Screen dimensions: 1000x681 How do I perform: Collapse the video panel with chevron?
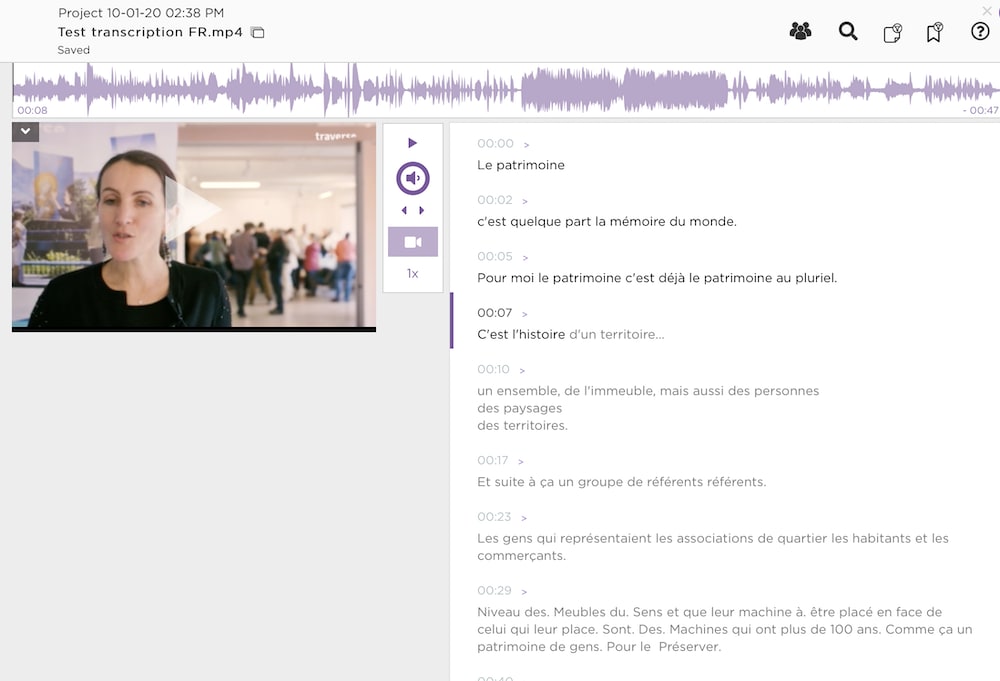(26, 131)
